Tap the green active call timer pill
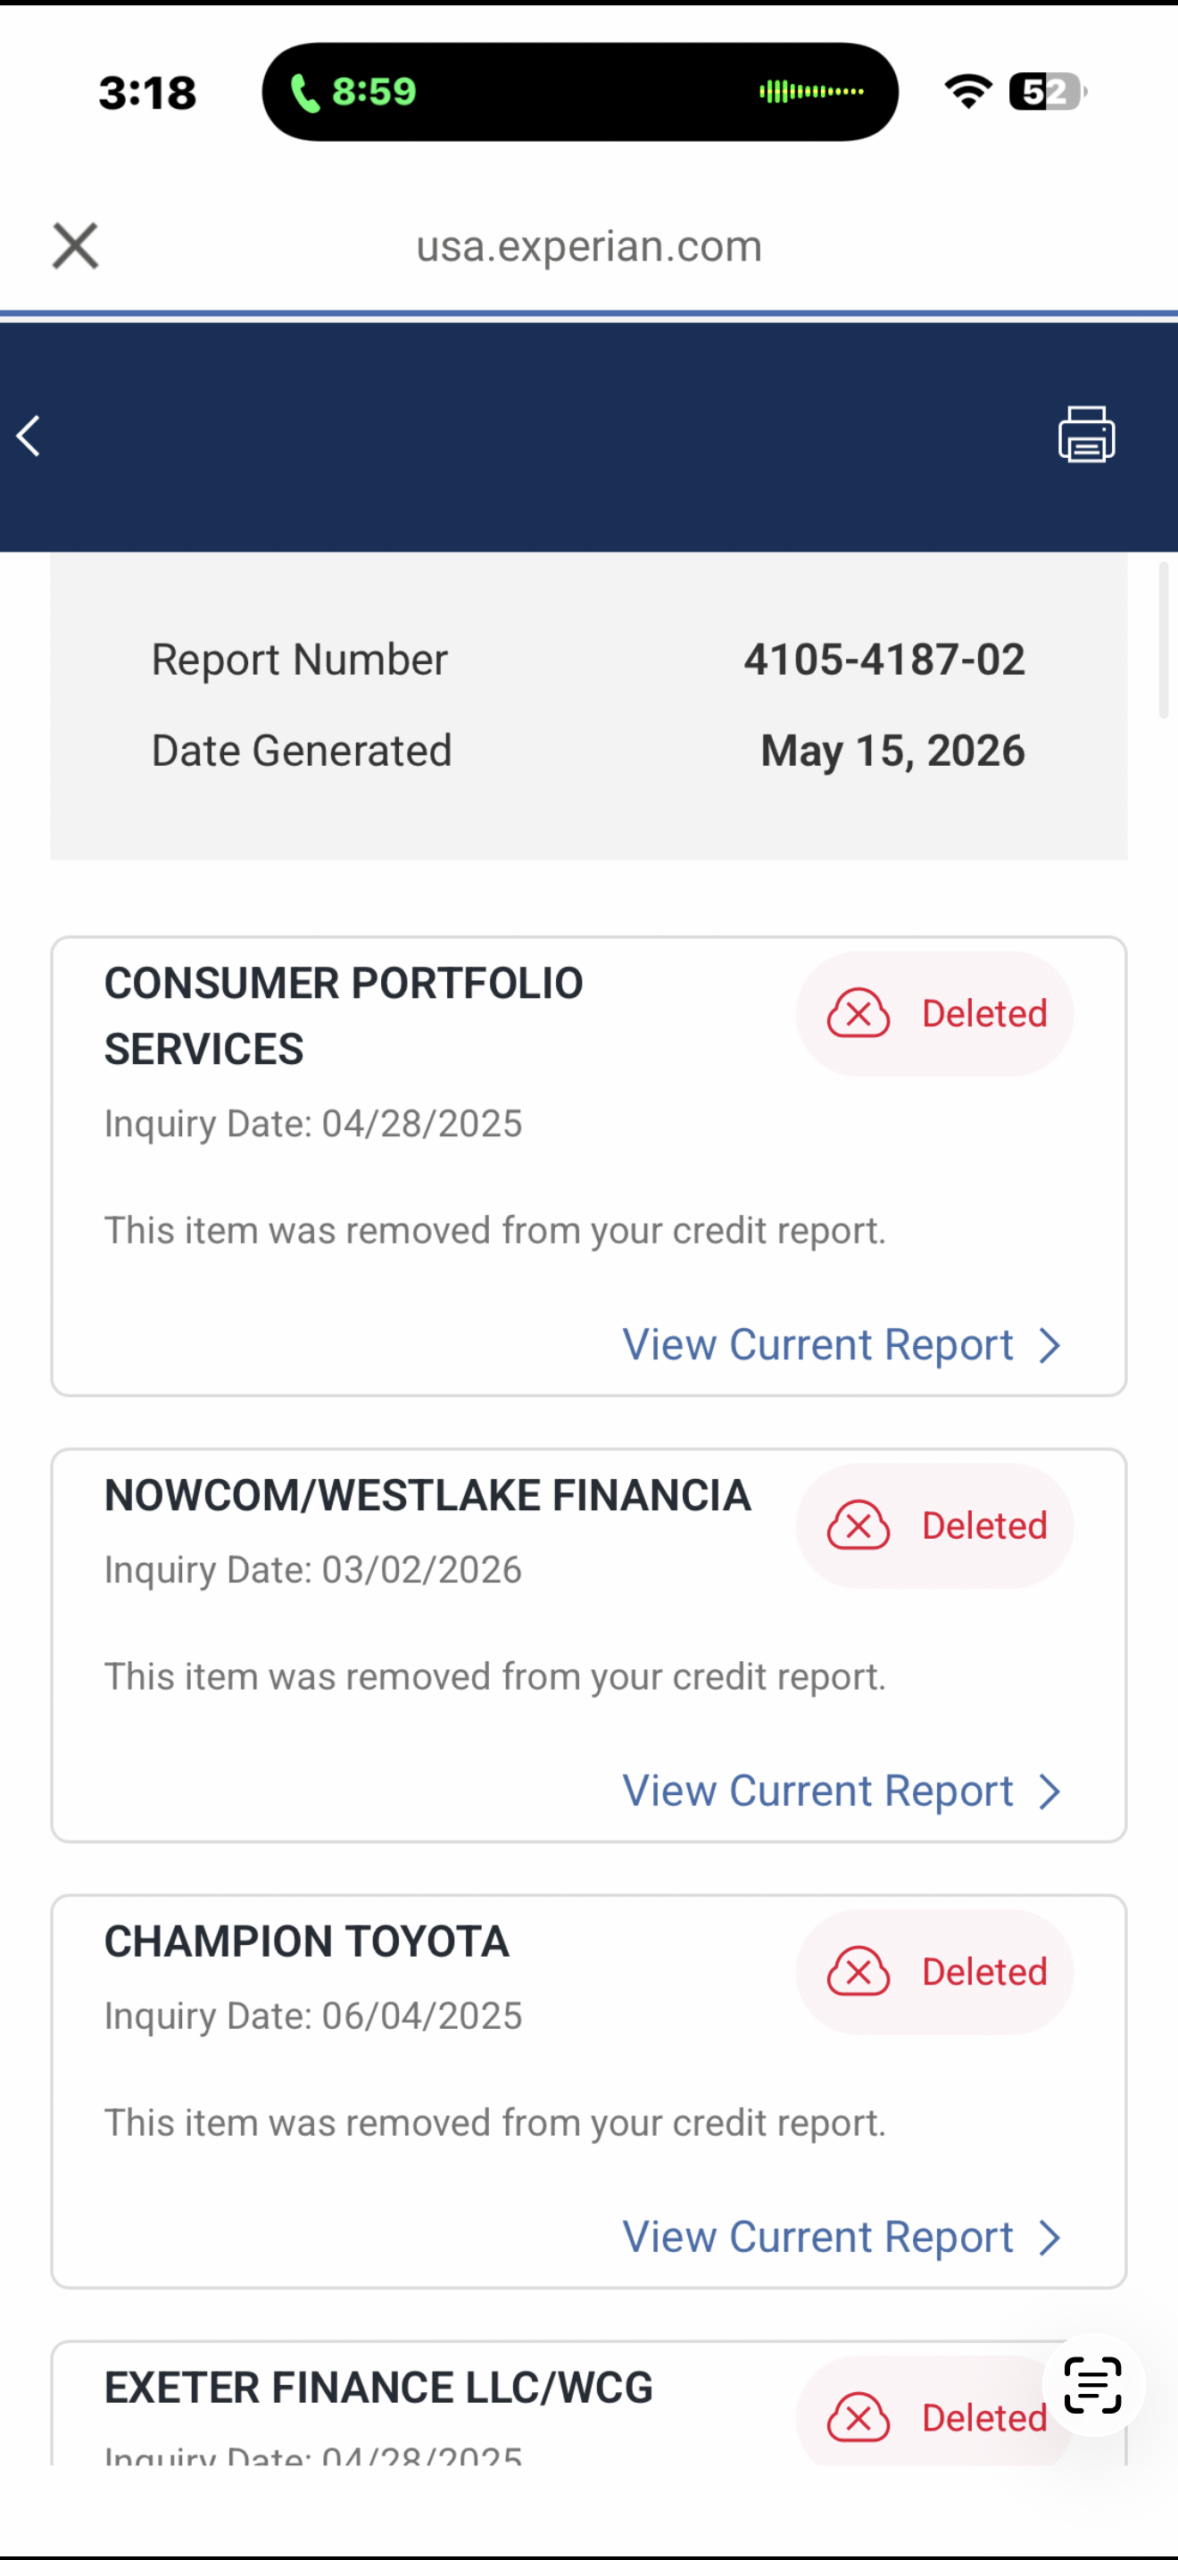1178x2560 pixels. tap(353, 92)
